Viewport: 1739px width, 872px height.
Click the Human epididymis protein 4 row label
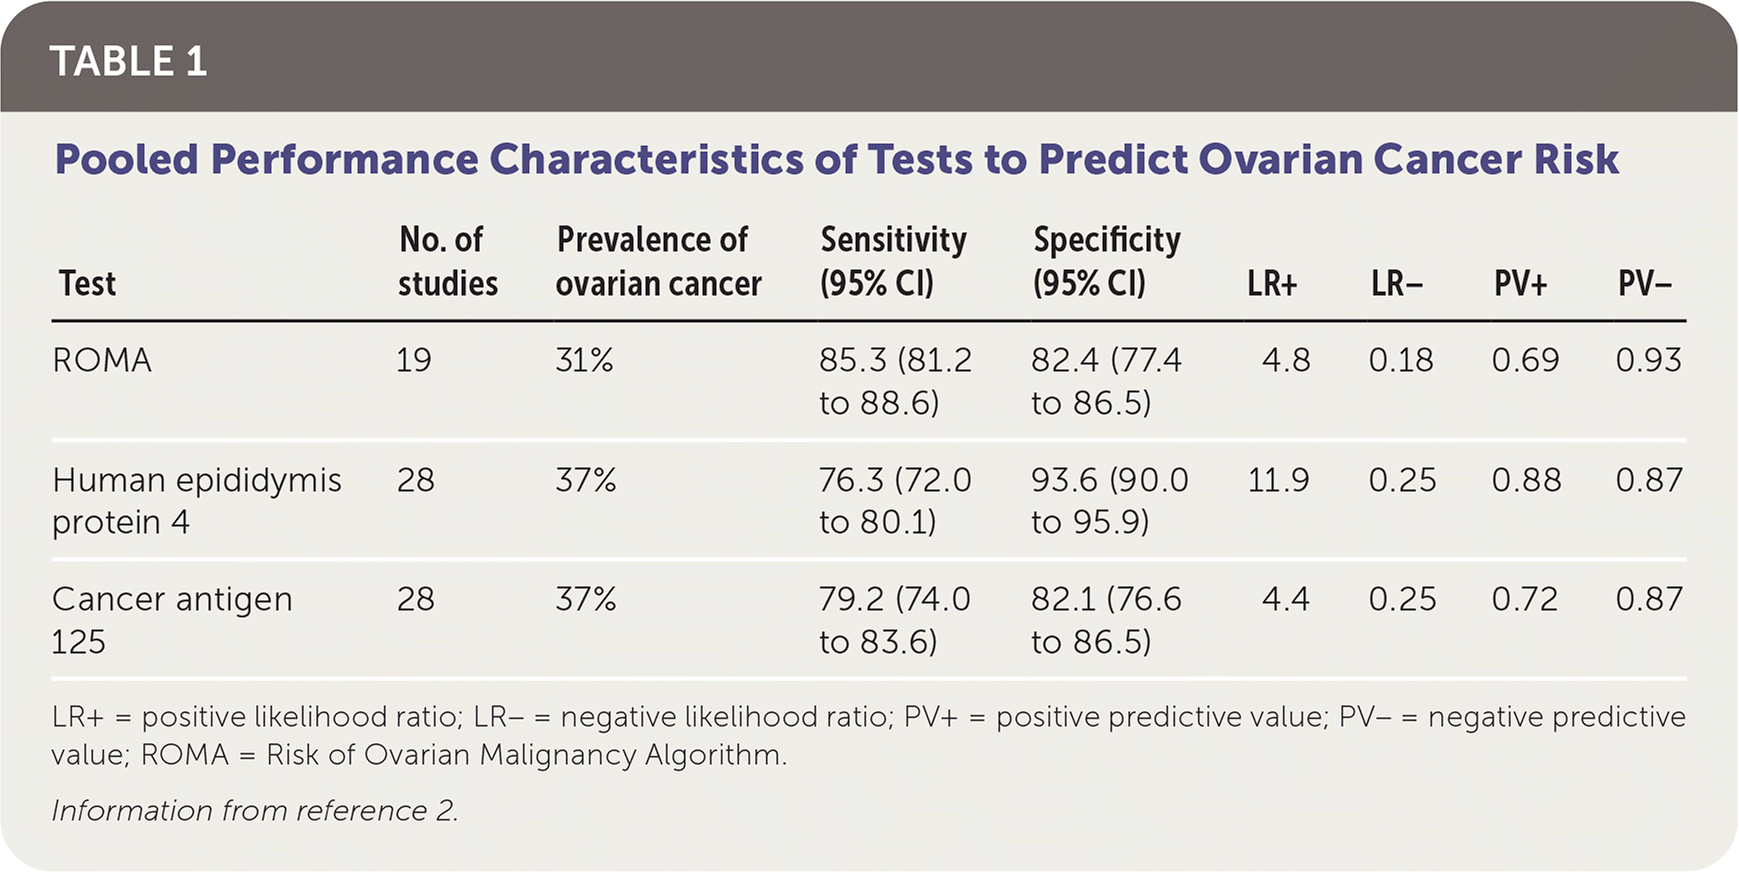coord(196,501)
